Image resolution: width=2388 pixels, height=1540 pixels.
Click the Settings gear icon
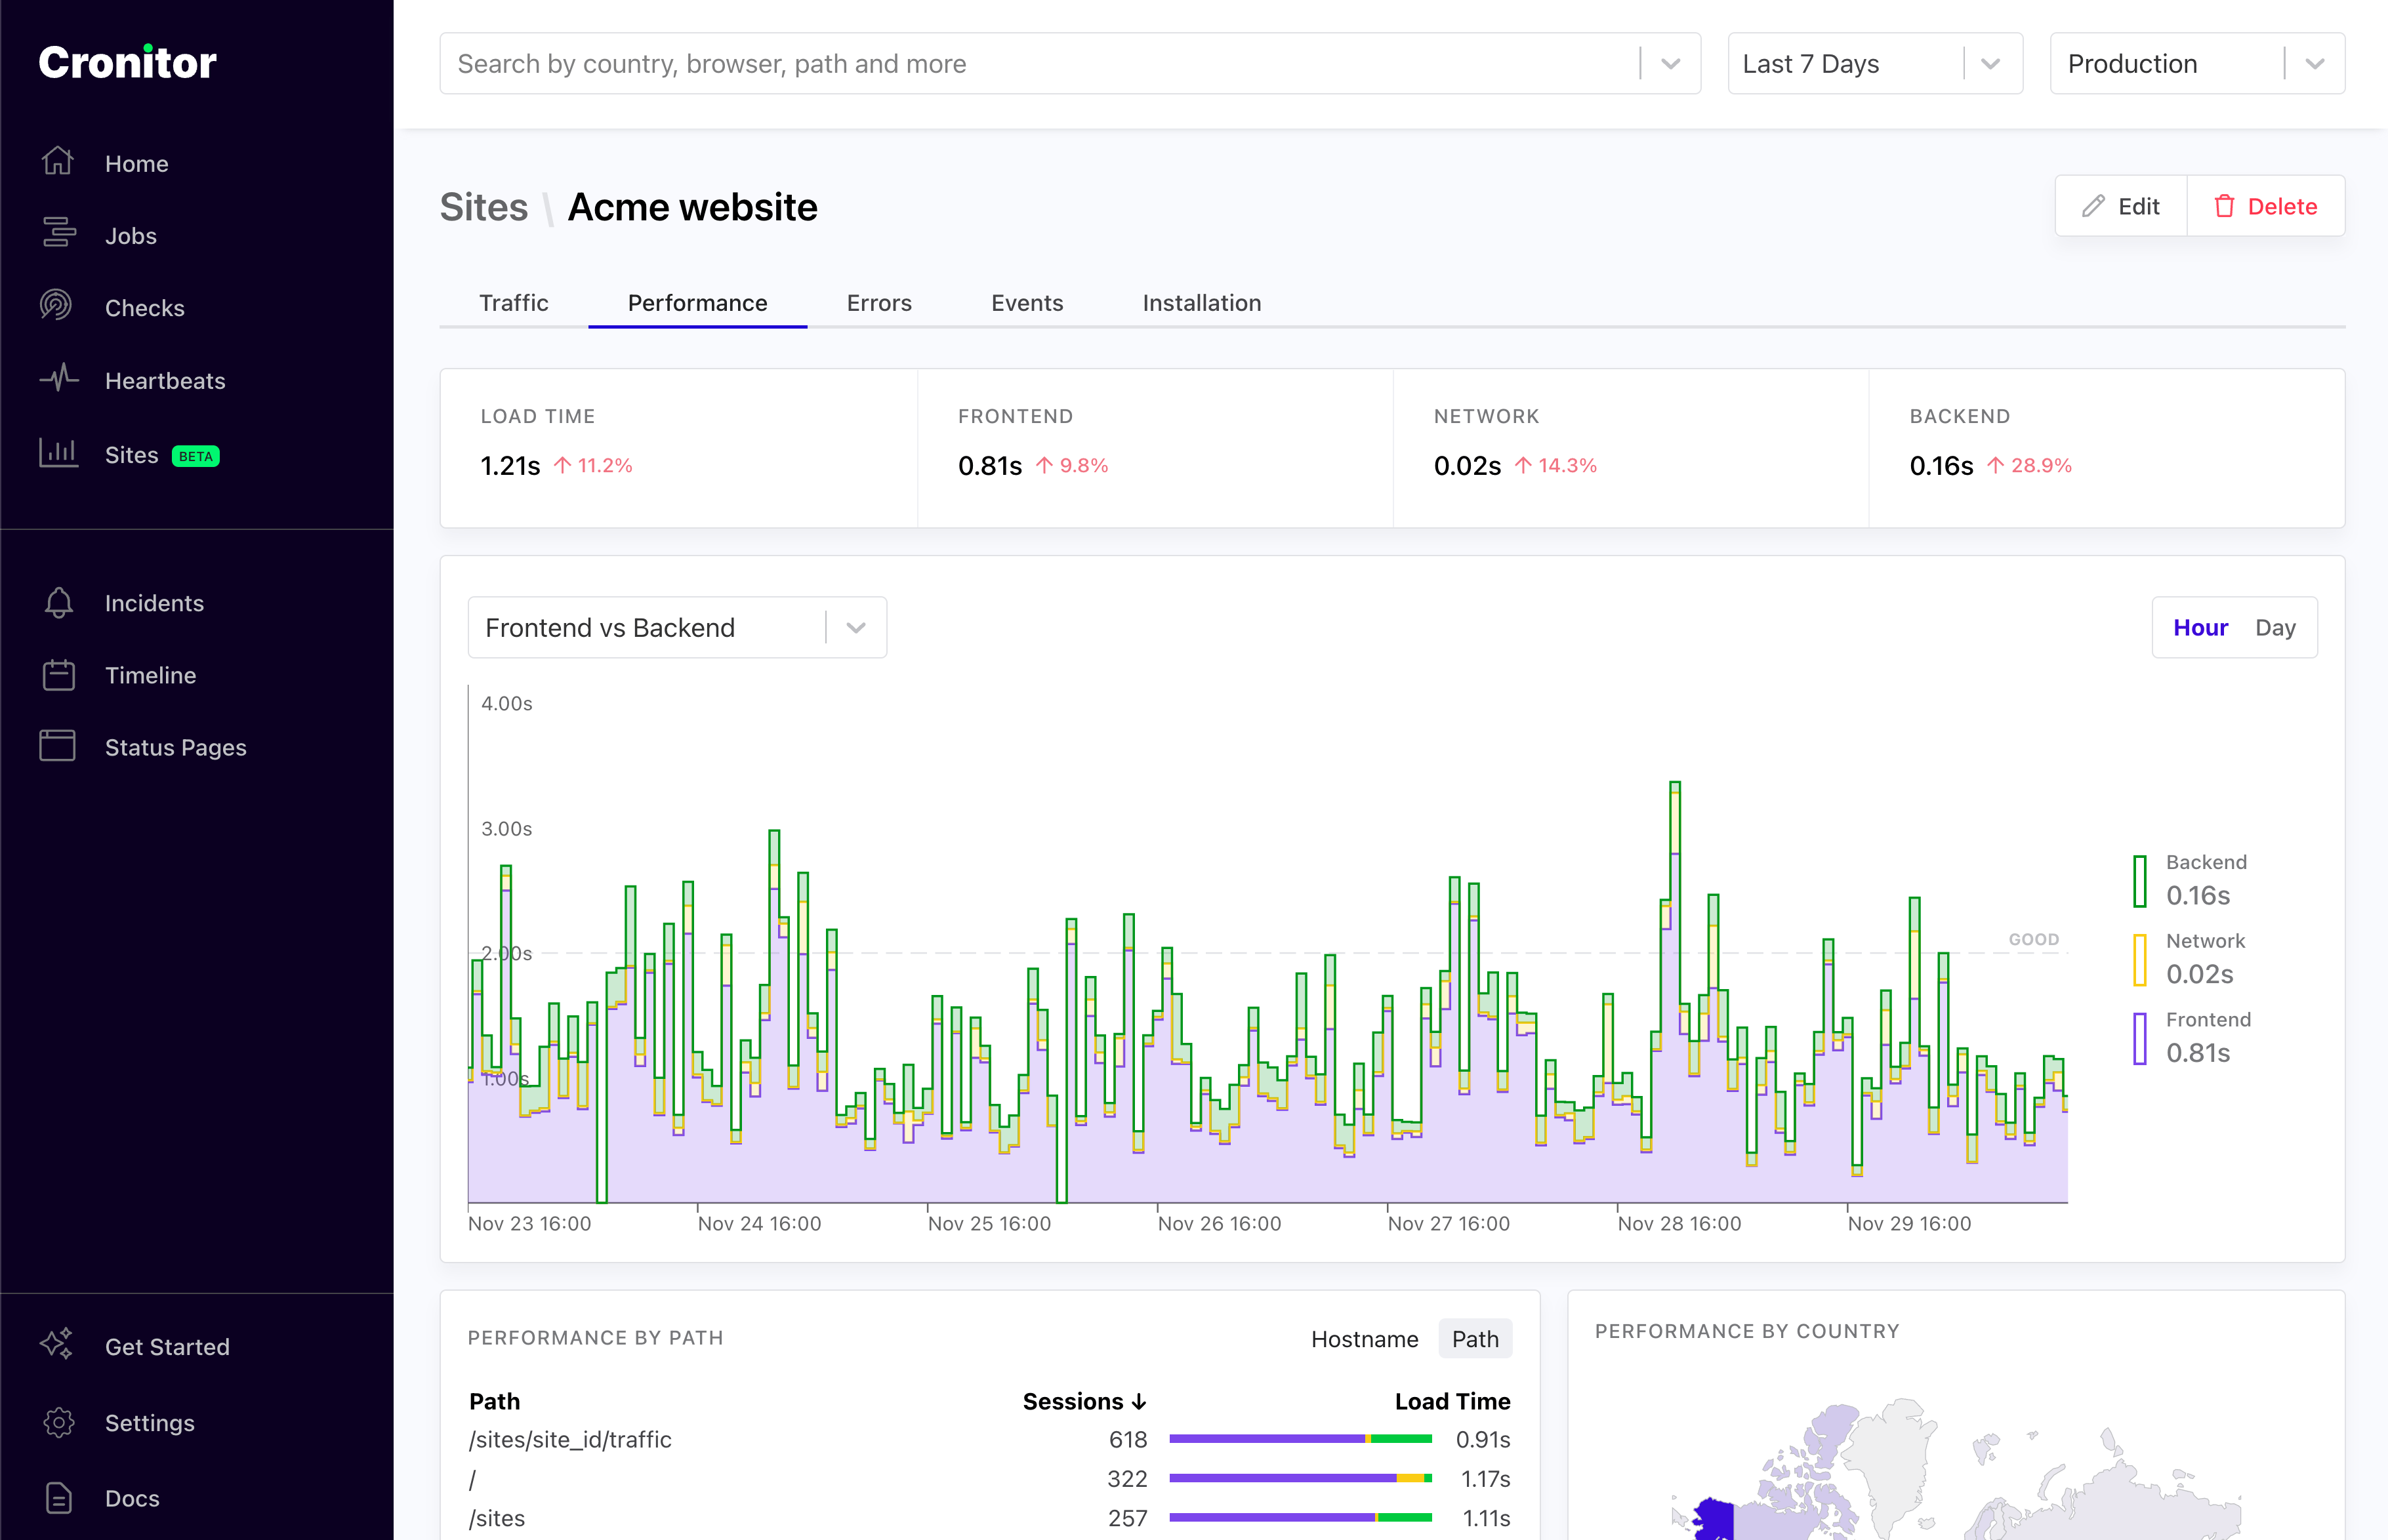58,1422
